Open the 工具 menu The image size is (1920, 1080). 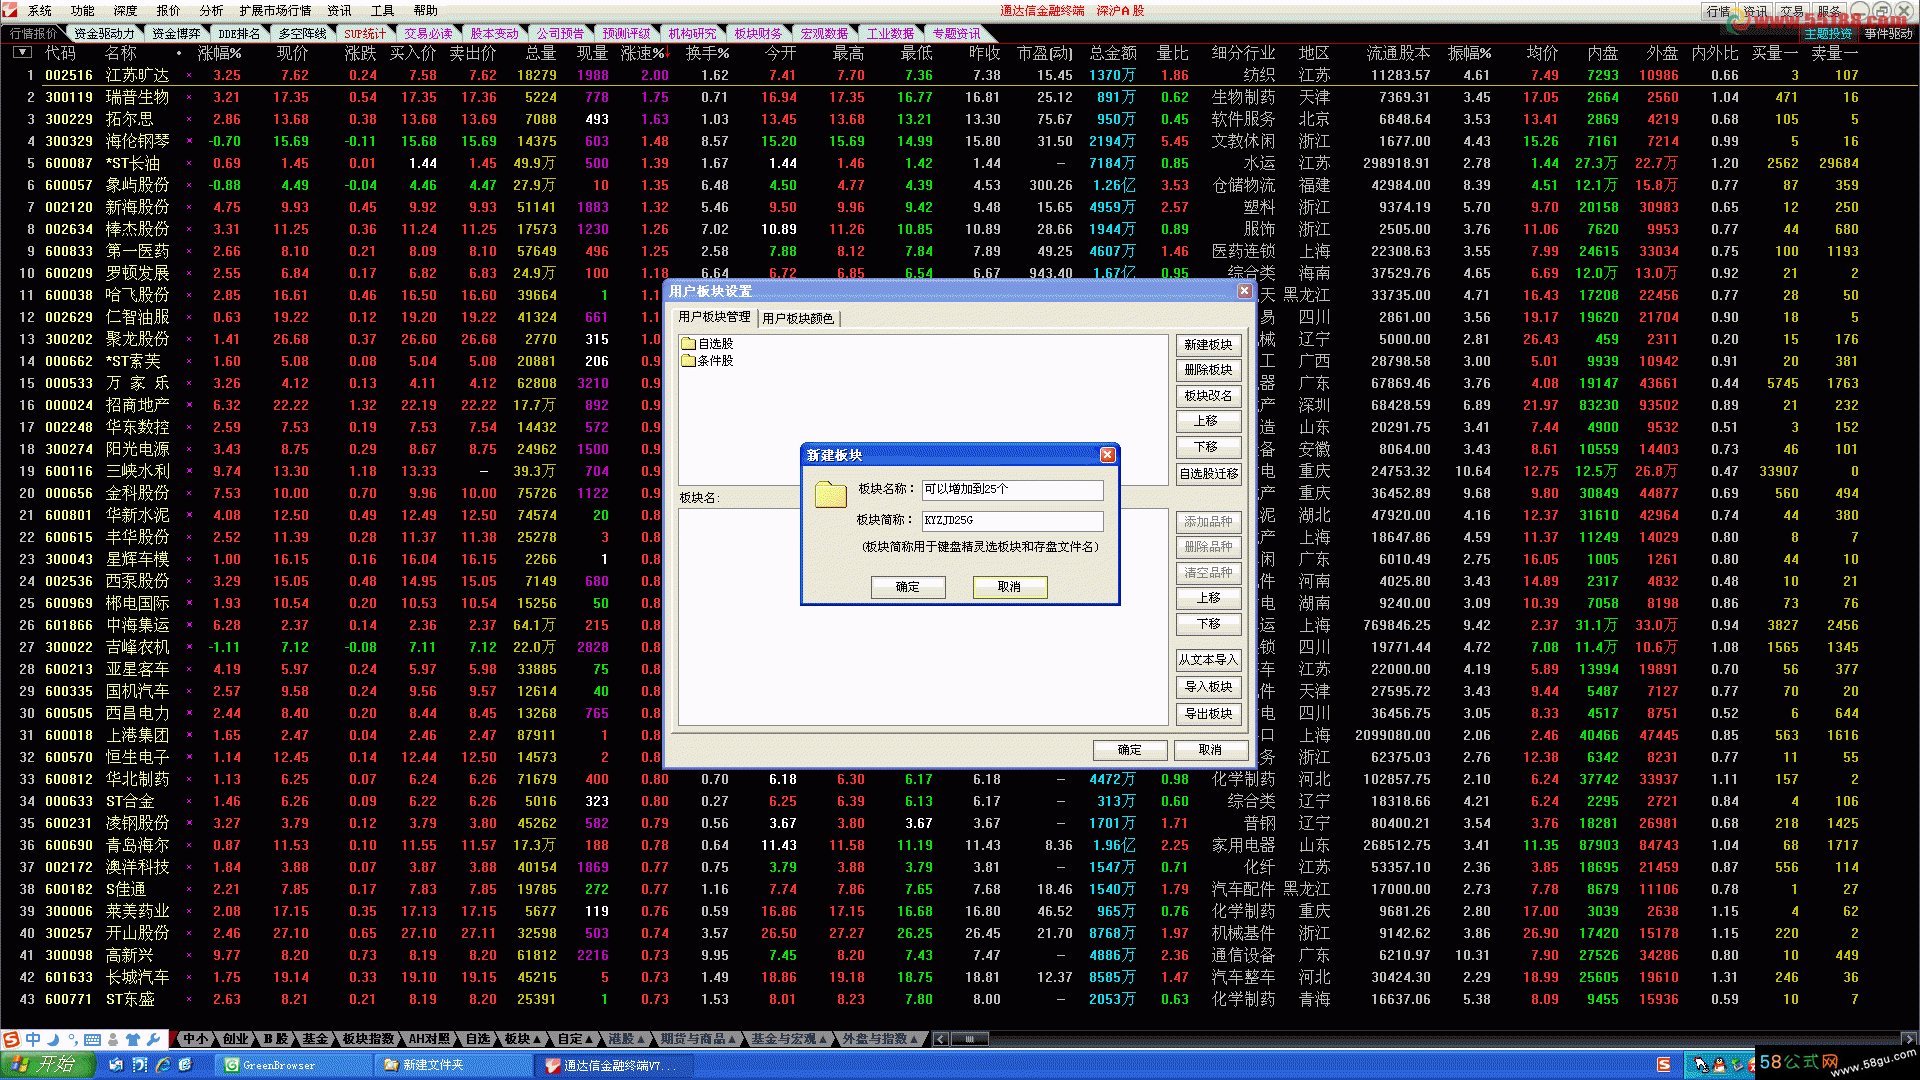coord(382,11)
